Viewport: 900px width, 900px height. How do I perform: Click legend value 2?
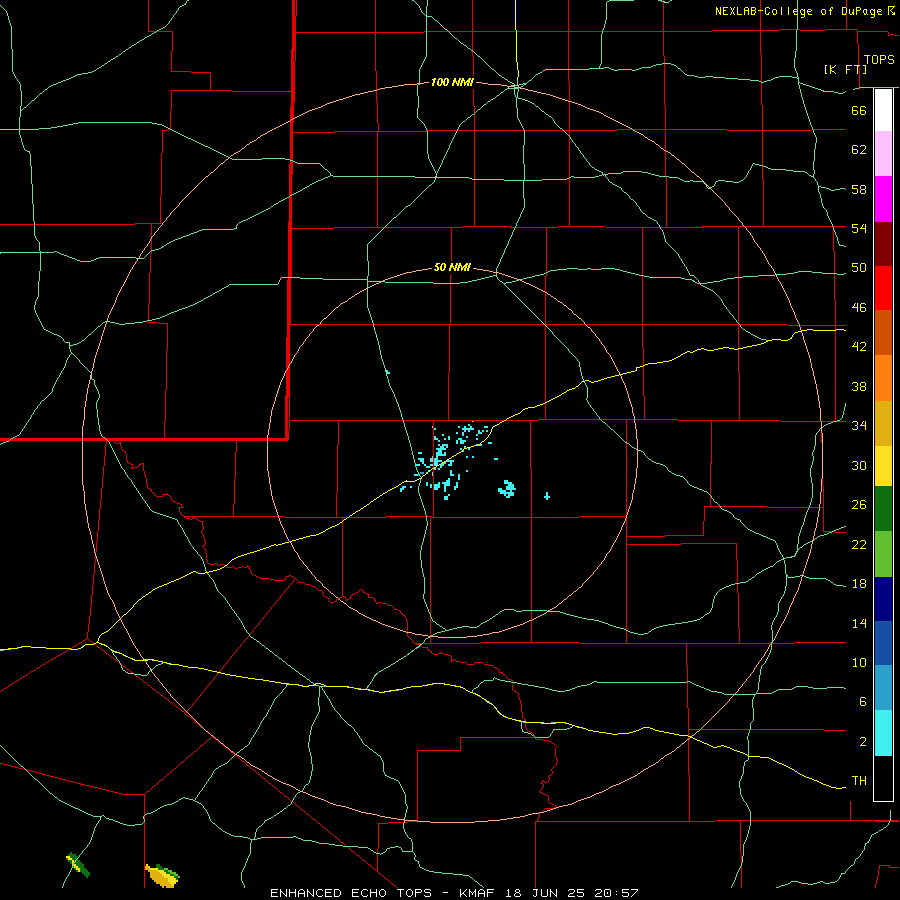pos(863,742)
